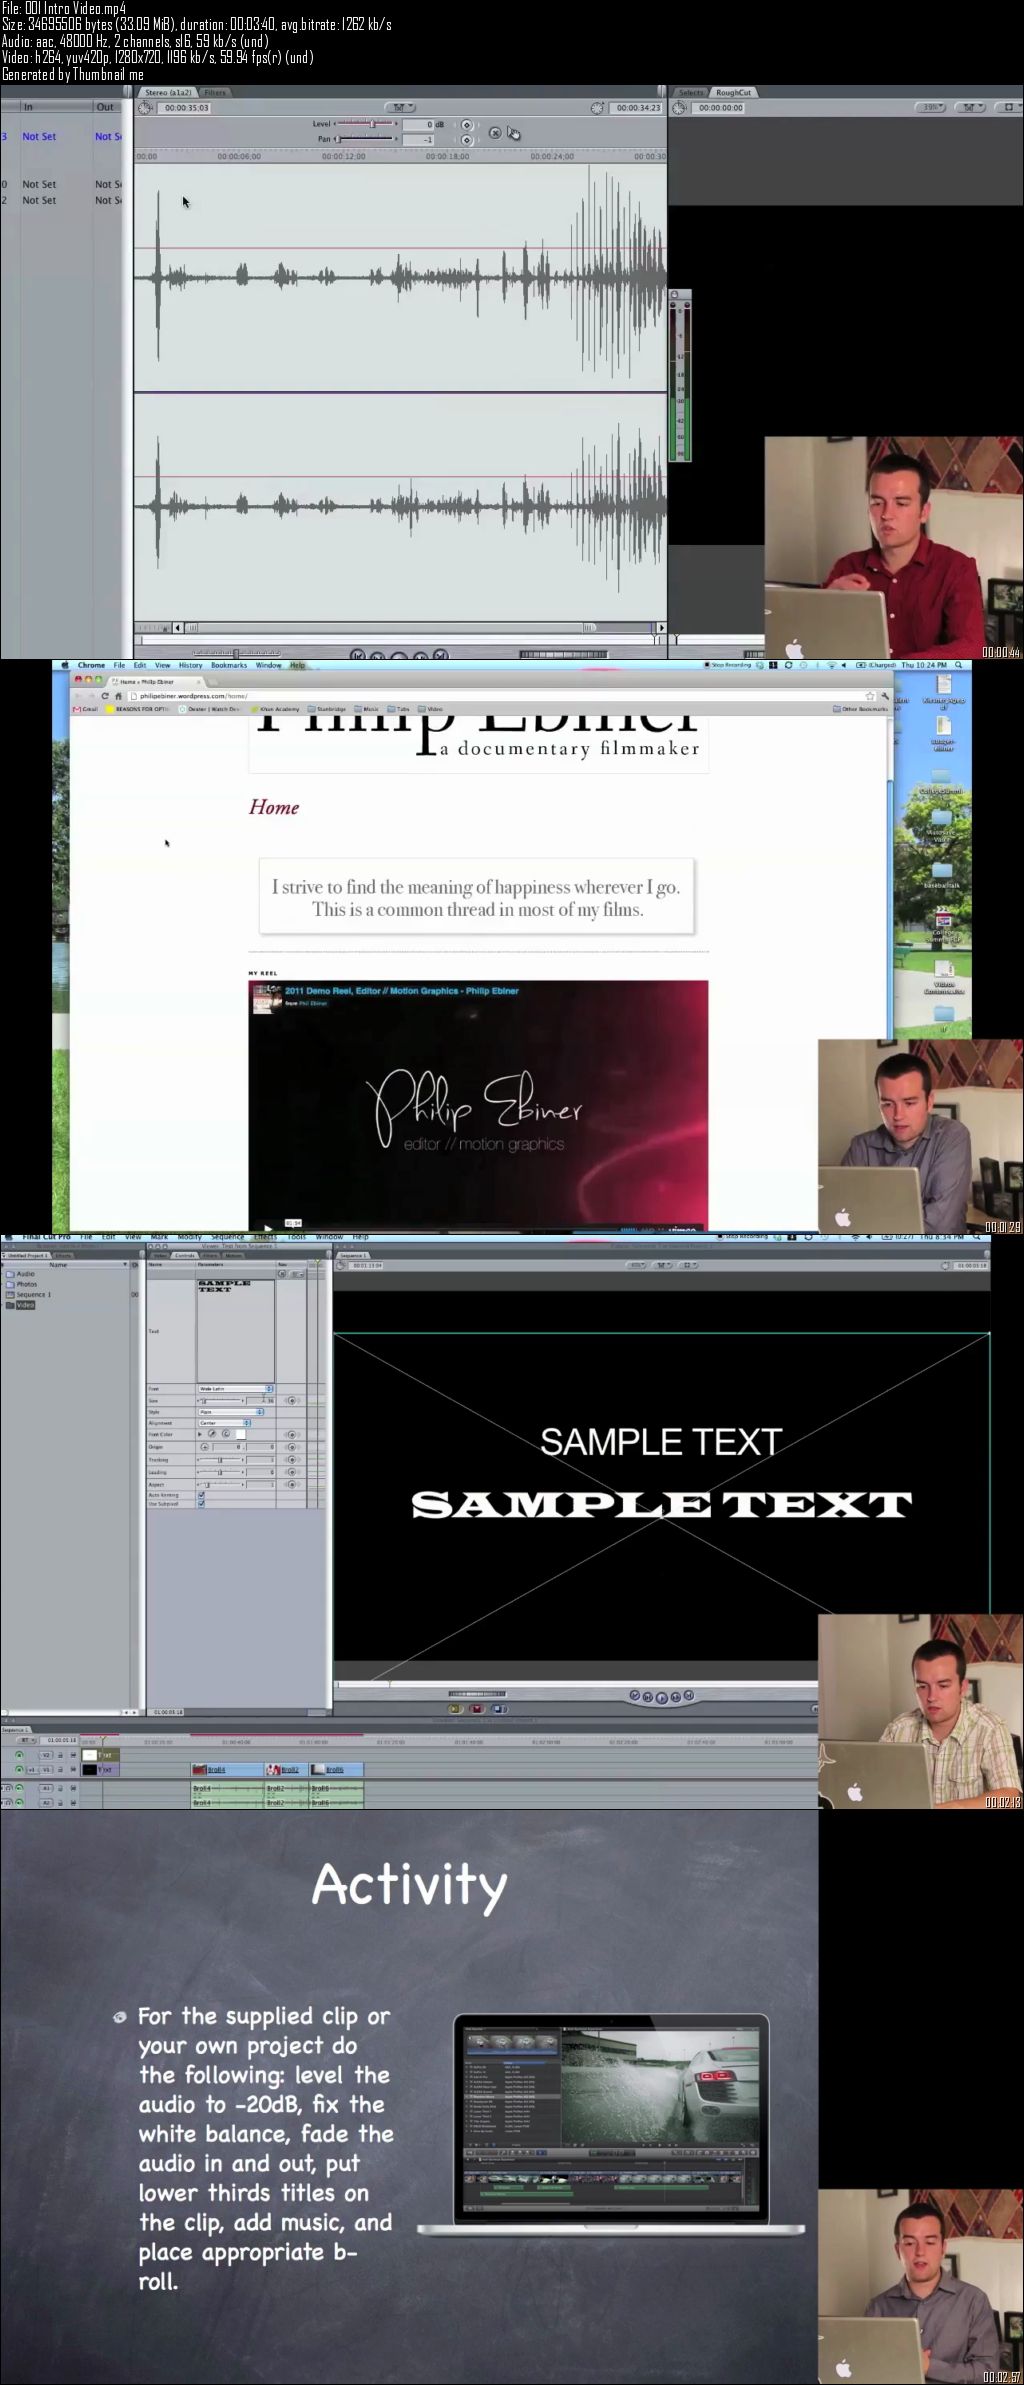
Task: Open the Font dropdown (Wide Latin)
Action: click(x=235, y=1389)
